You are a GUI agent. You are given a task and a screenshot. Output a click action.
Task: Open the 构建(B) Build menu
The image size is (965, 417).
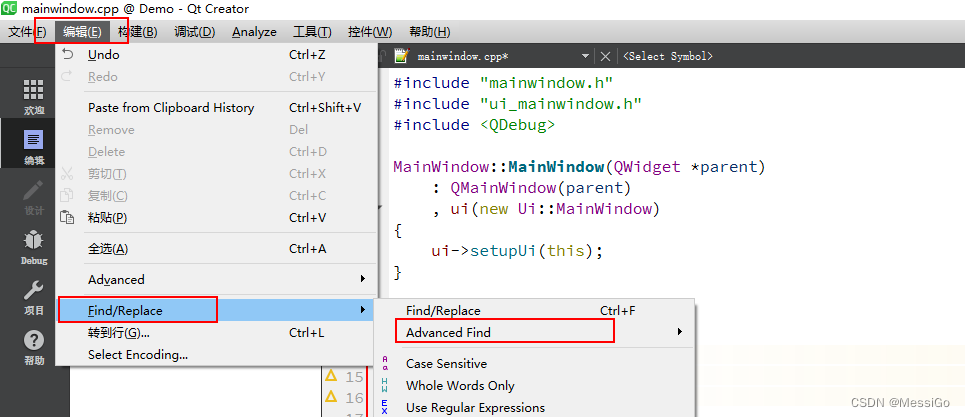point(137,32)
